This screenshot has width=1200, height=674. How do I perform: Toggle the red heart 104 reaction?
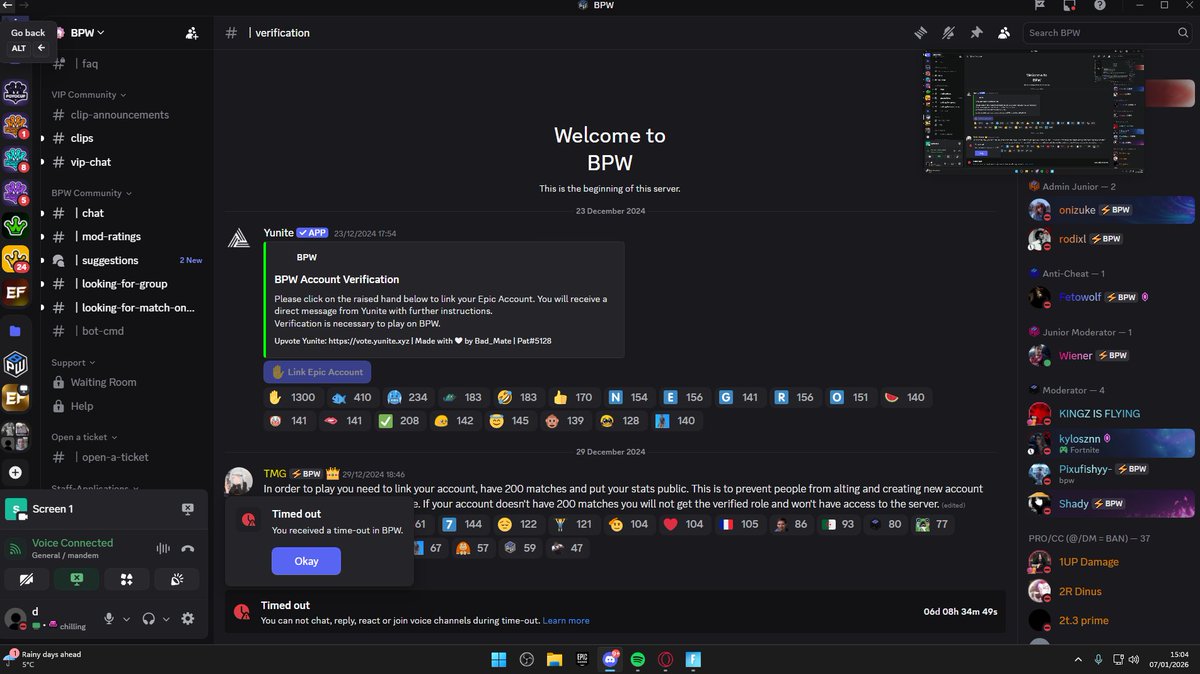tap(683, 524)
